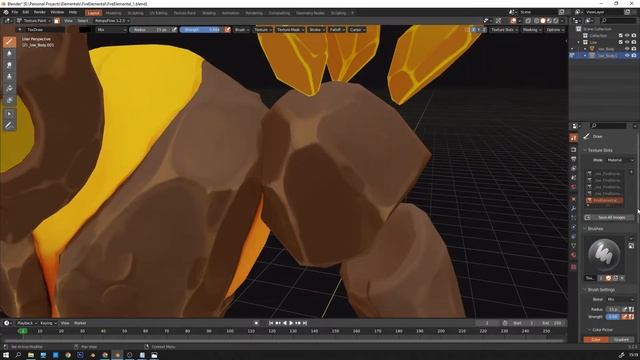640x360 pixels.
Task: Select the Draw brush tool
Action: pos(9,42)
